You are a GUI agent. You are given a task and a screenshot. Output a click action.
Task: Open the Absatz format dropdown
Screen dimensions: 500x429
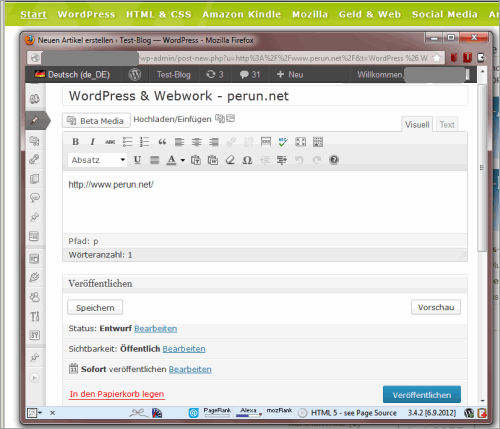(97, 160)
